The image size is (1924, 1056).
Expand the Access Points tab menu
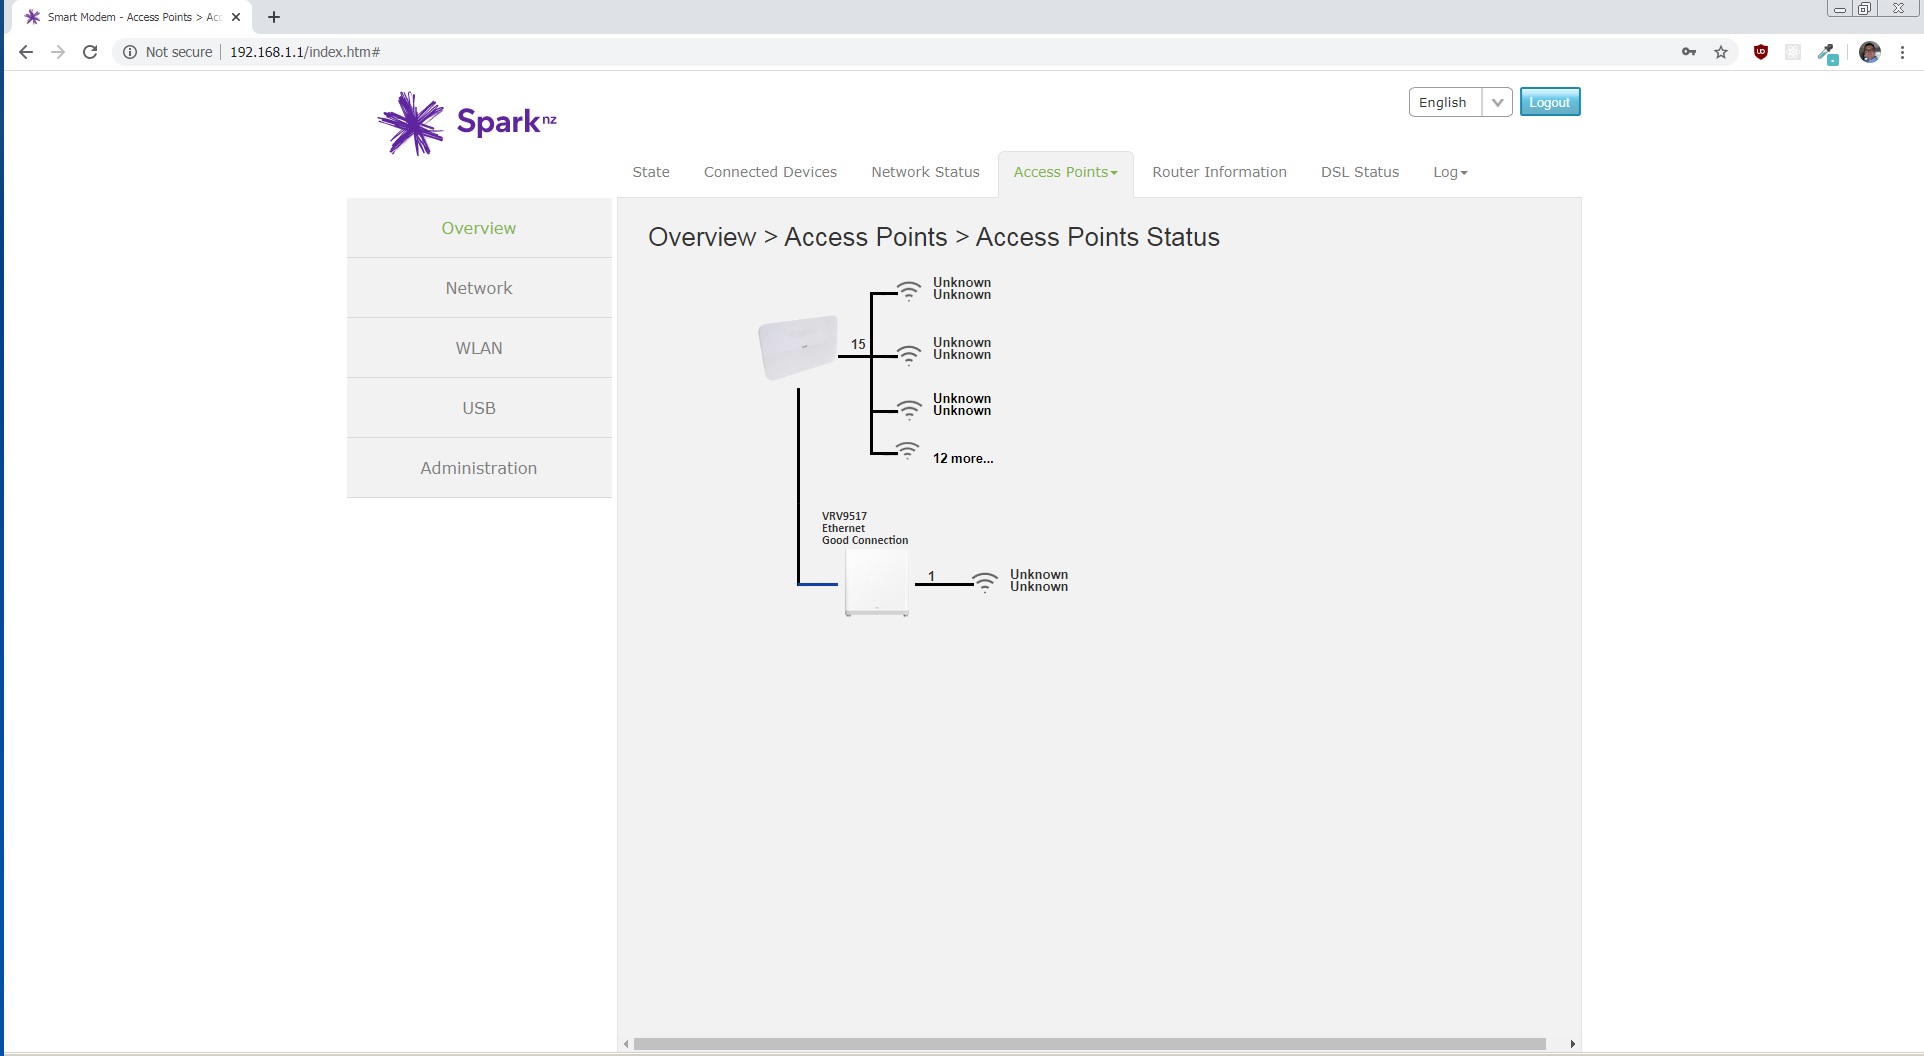coord(1065,172)
